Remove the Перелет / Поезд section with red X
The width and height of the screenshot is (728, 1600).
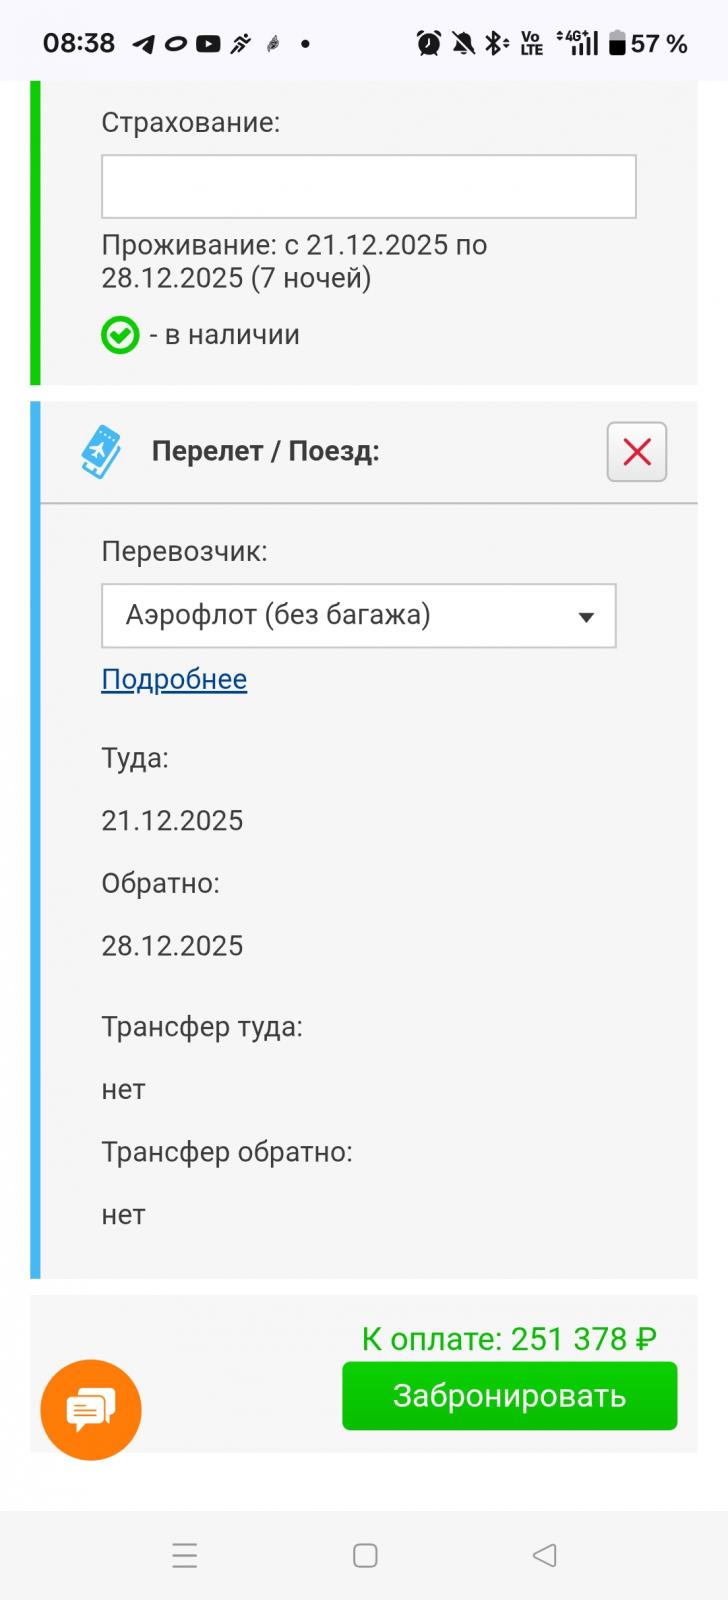coord(637,452)
